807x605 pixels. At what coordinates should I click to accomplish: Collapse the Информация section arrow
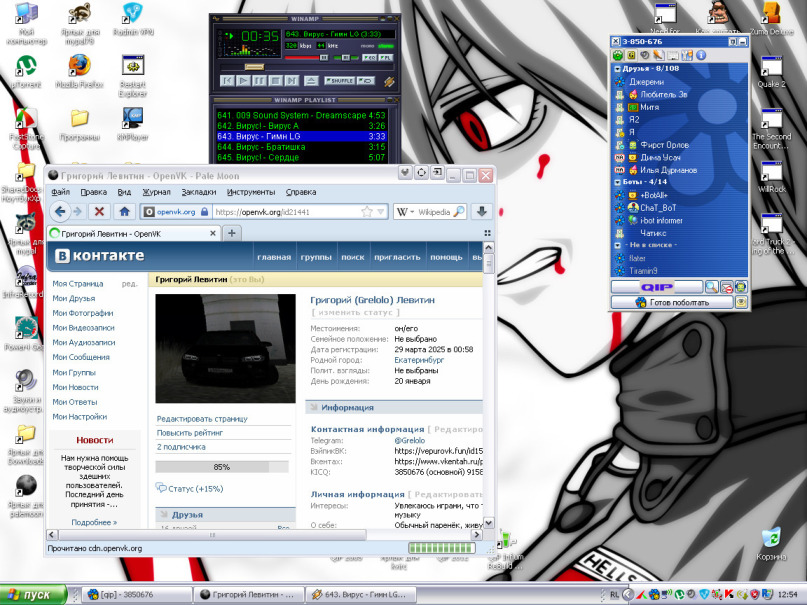tap(313, 407)
